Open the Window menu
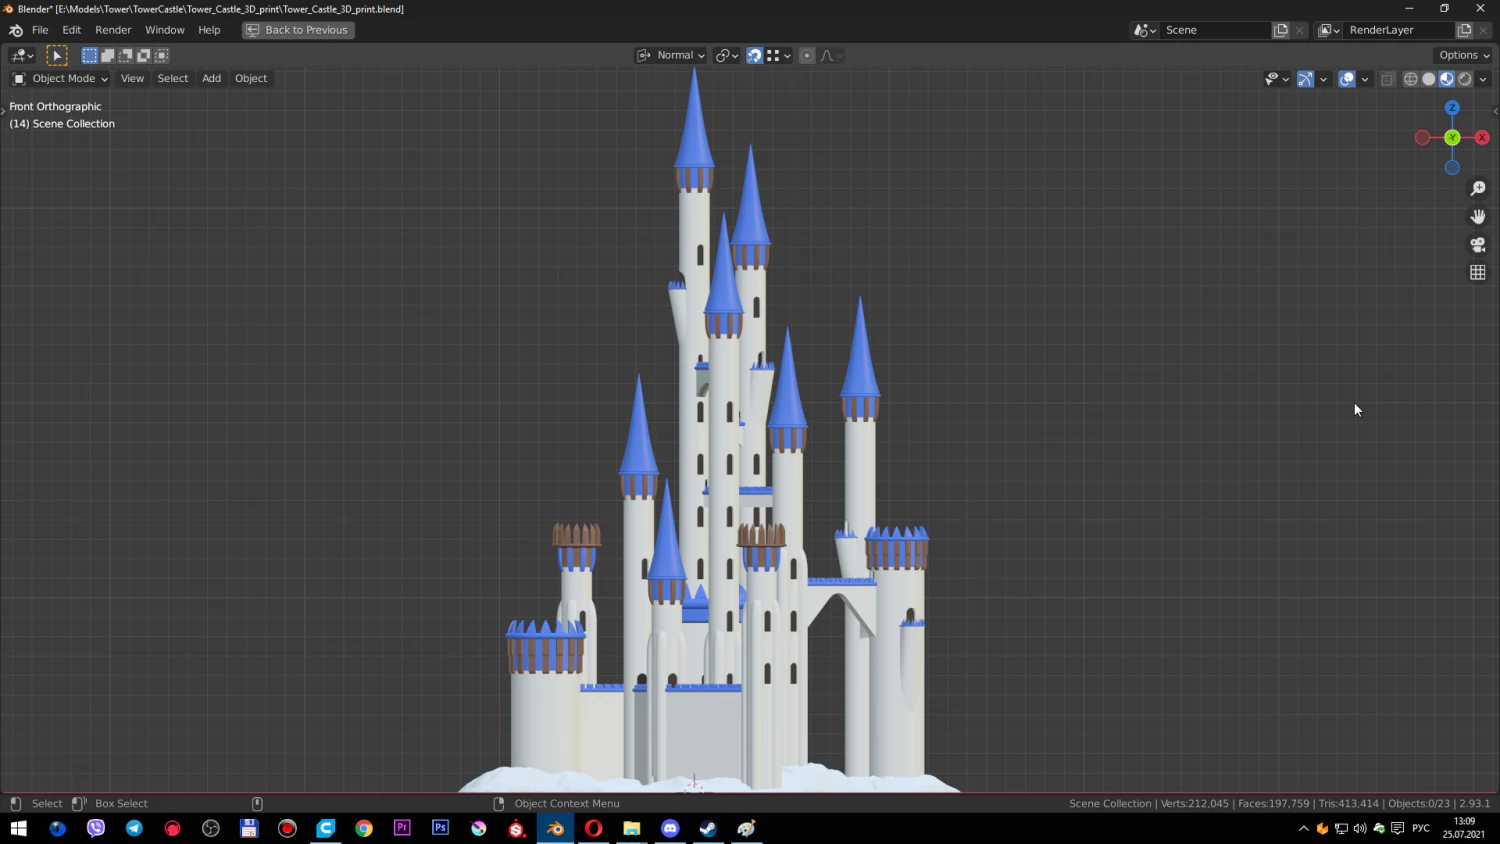1500x844 pixels. click(165, 30)
